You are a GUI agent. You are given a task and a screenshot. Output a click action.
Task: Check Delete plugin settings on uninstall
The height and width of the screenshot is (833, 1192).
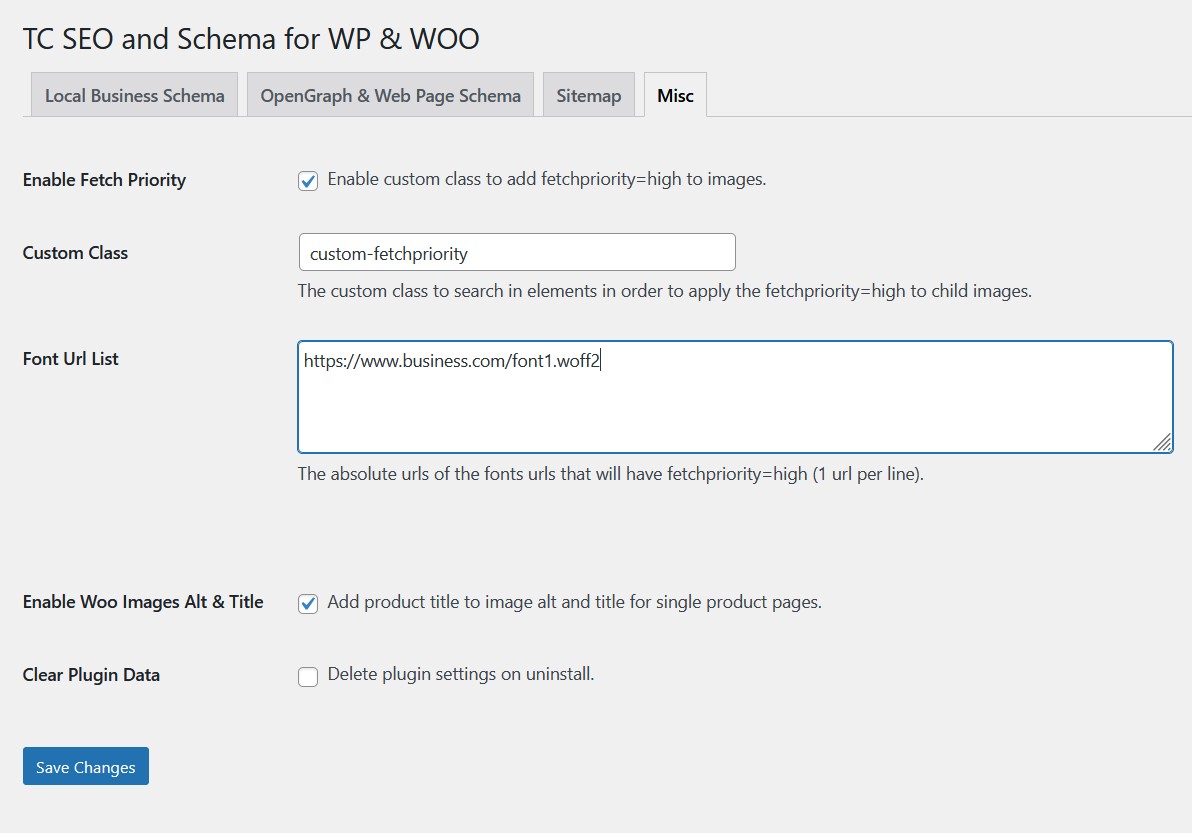coord(308,677)
